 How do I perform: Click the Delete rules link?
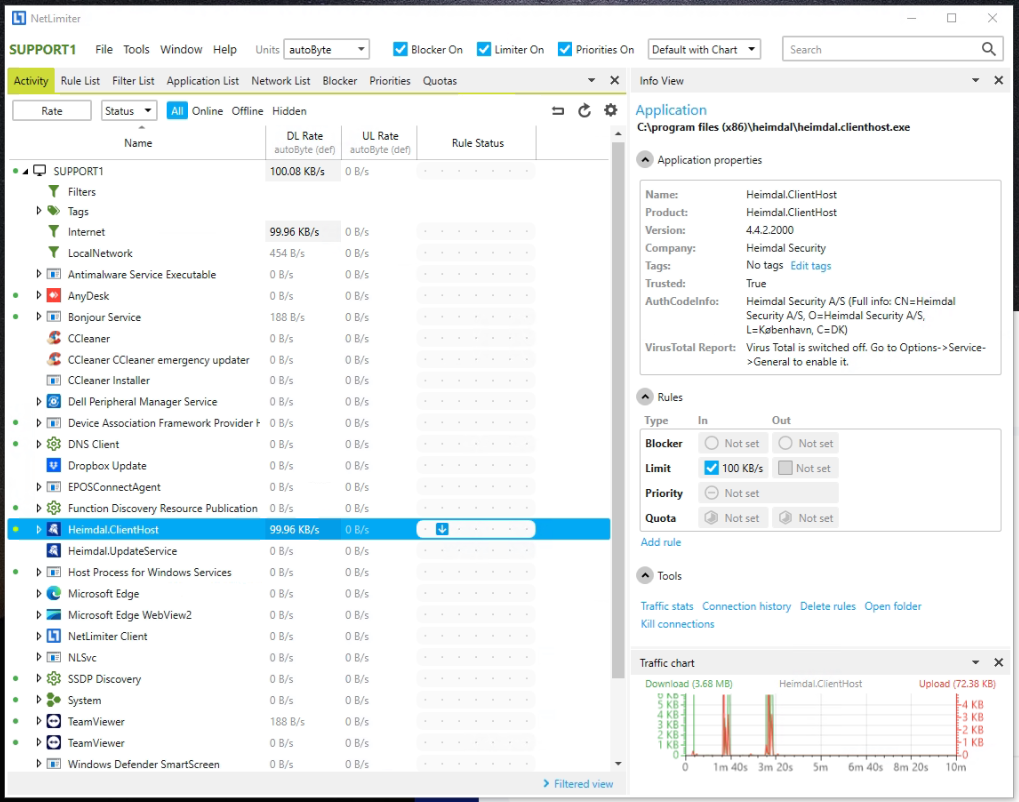coord(828,606)
